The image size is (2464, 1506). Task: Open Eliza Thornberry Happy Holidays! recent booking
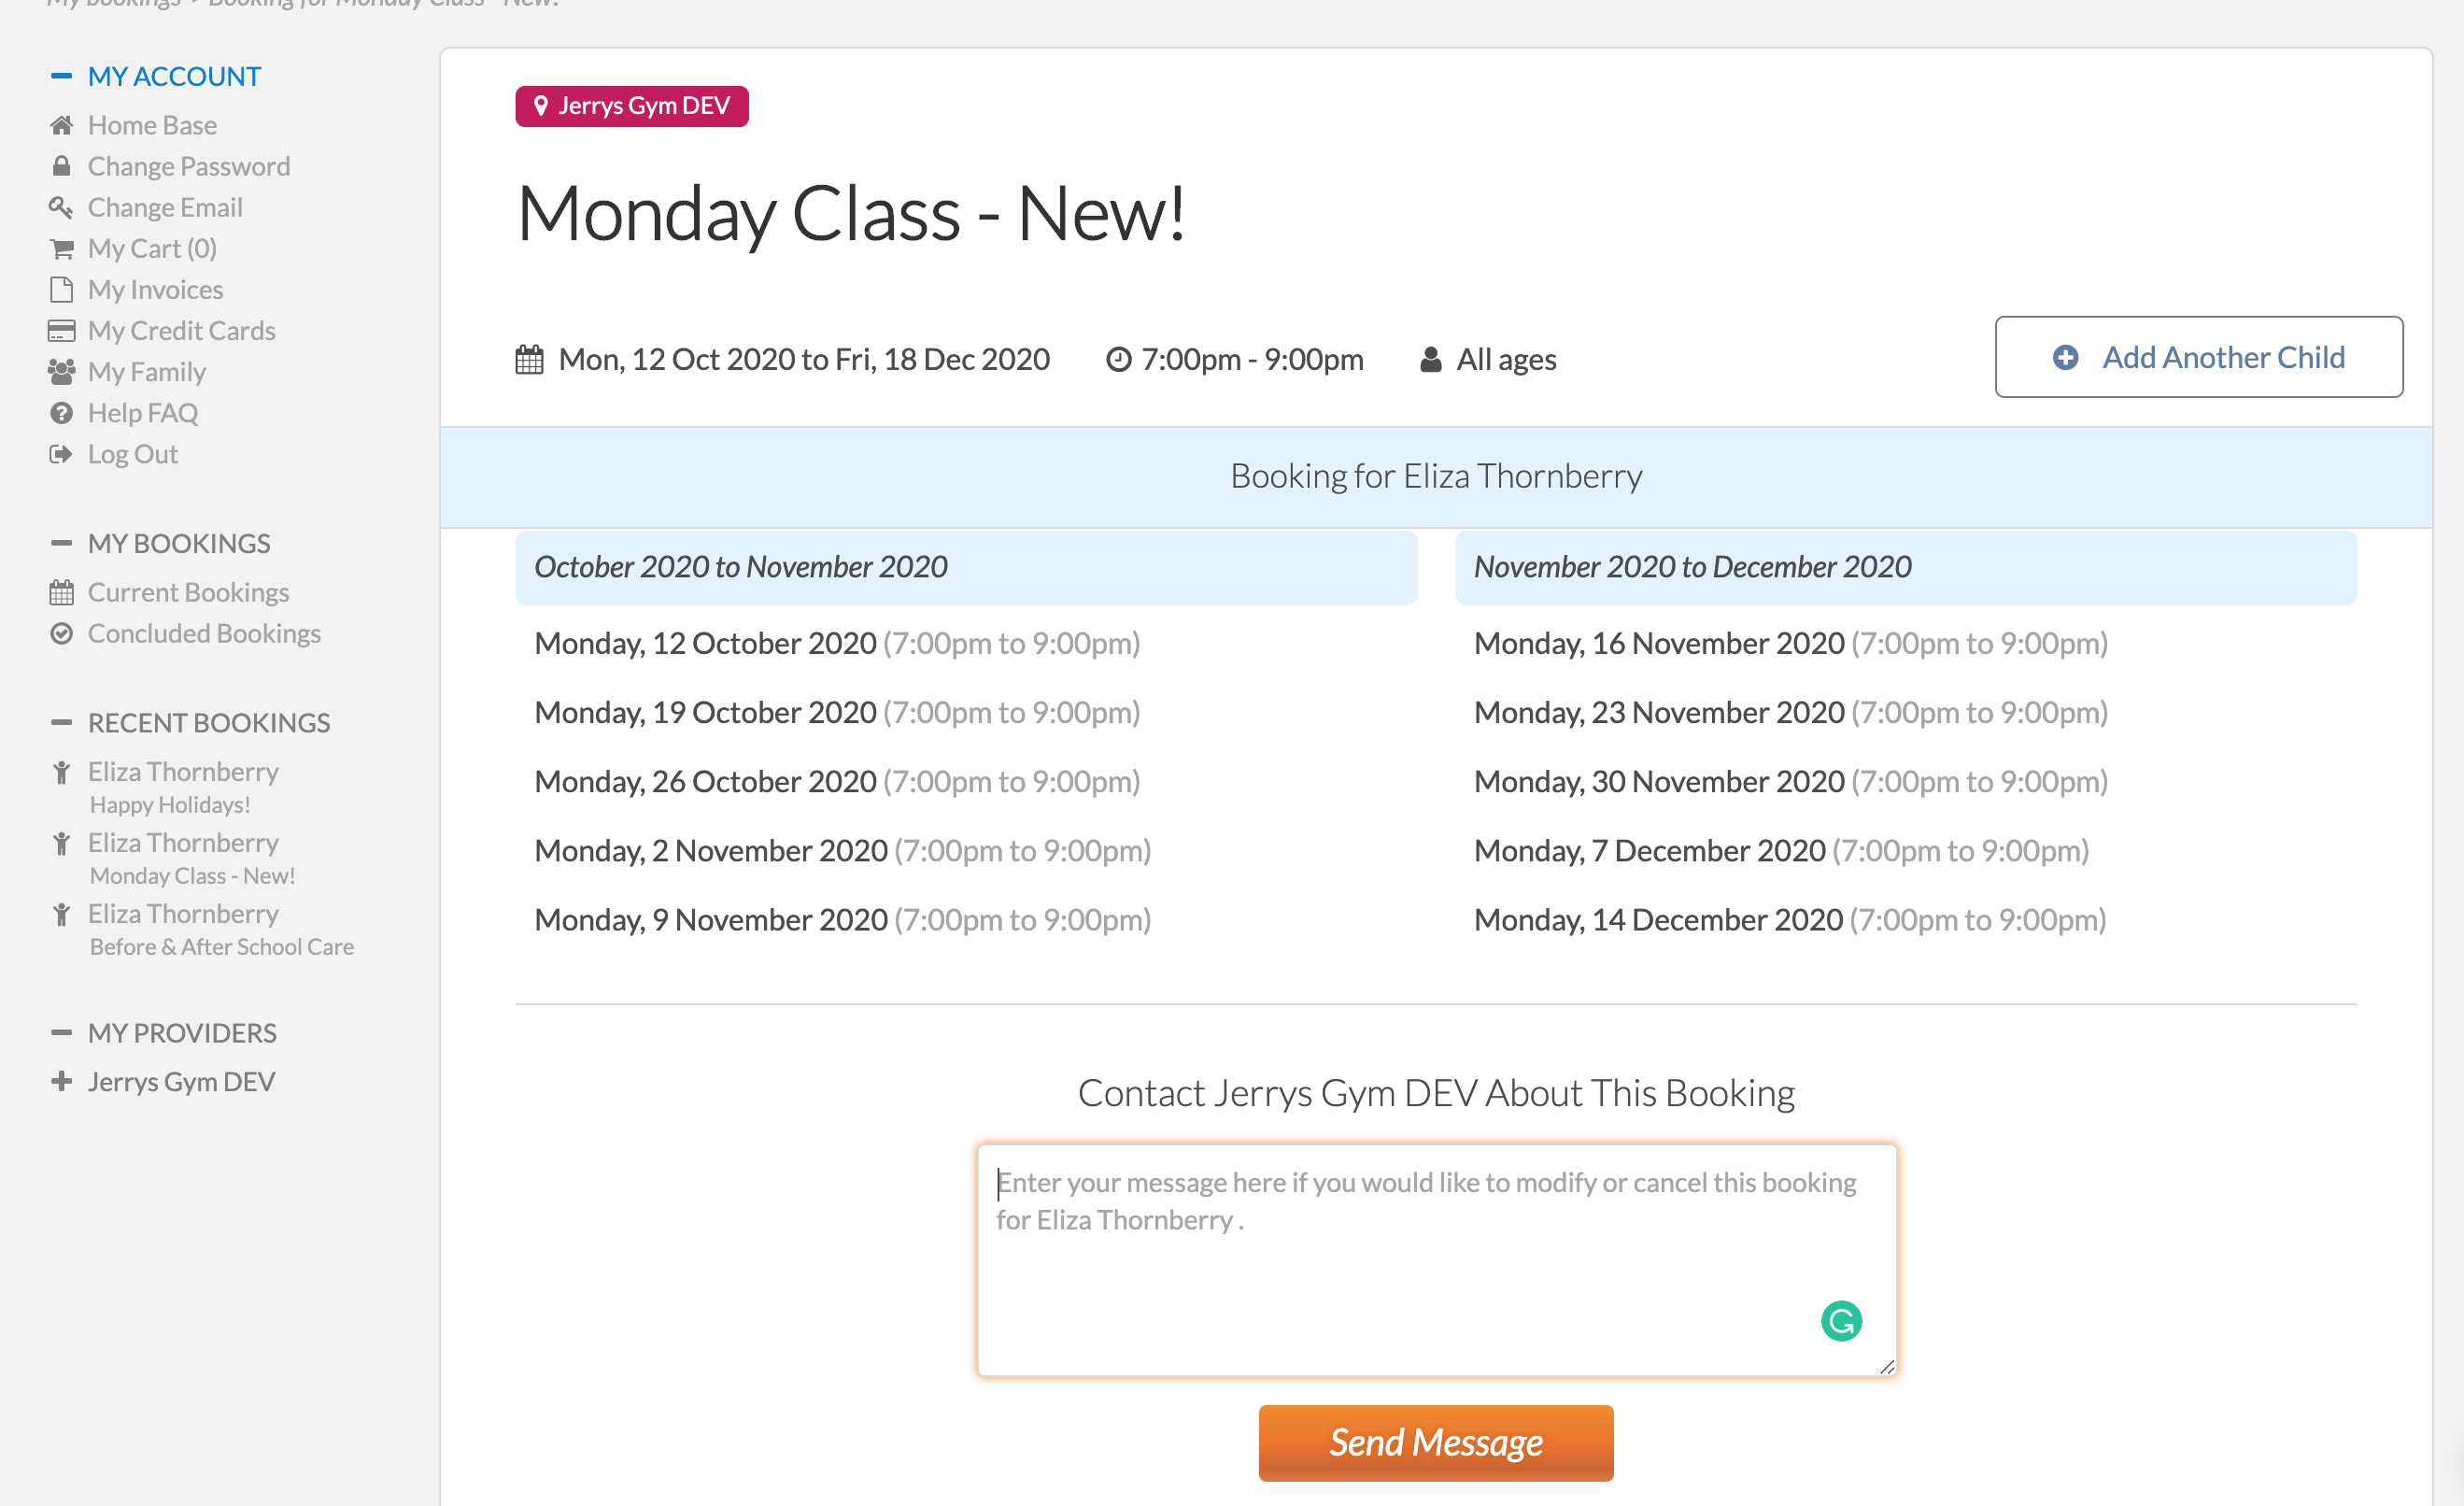tap(183, 787)
